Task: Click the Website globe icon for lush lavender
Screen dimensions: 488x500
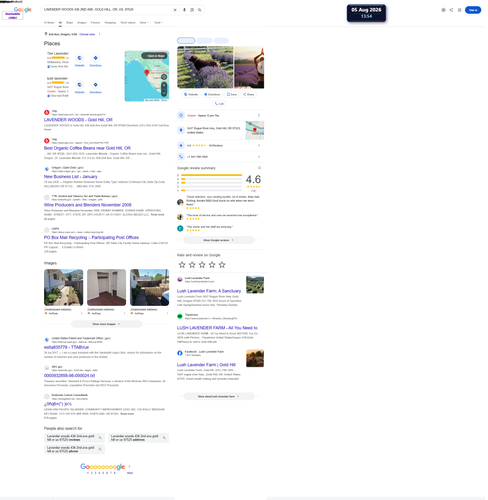Action: point(79,85)
